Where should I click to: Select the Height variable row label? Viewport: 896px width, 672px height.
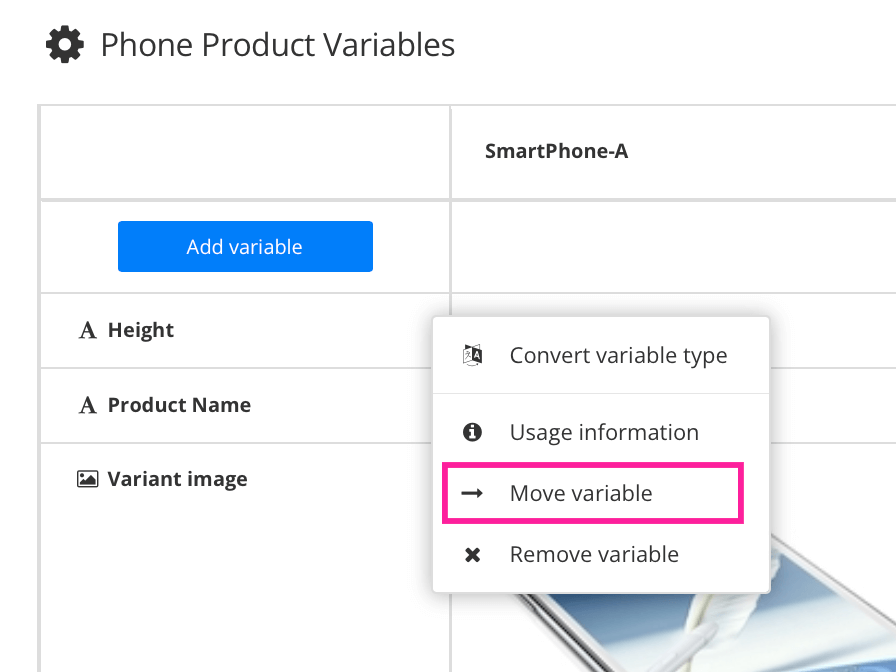click(141, 330)
